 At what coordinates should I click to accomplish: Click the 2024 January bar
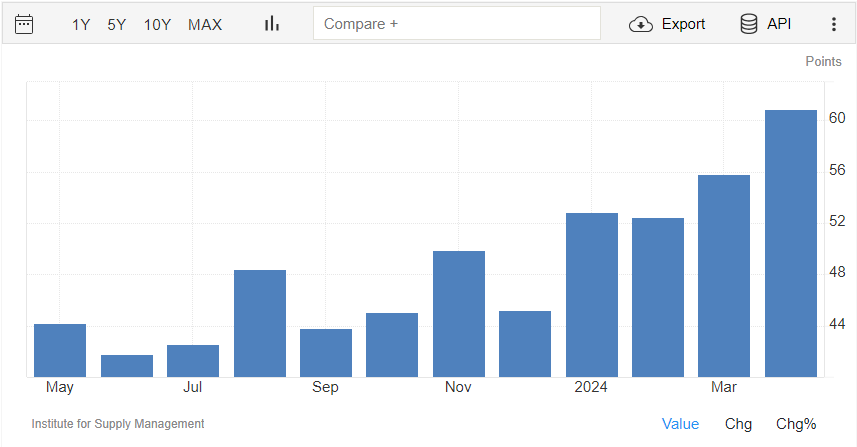pyautogui.click(x=592, y=295)
